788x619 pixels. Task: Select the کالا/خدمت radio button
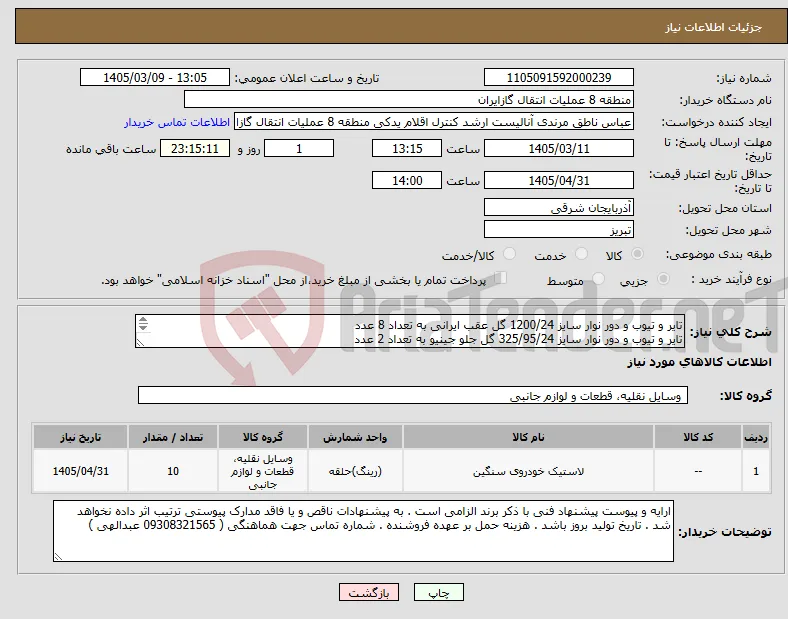509,254
